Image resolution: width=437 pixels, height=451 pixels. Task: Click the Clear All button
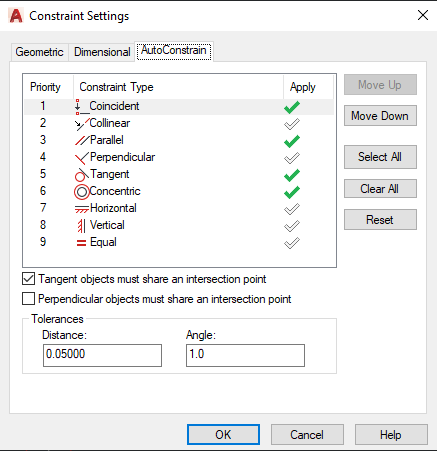380,189
